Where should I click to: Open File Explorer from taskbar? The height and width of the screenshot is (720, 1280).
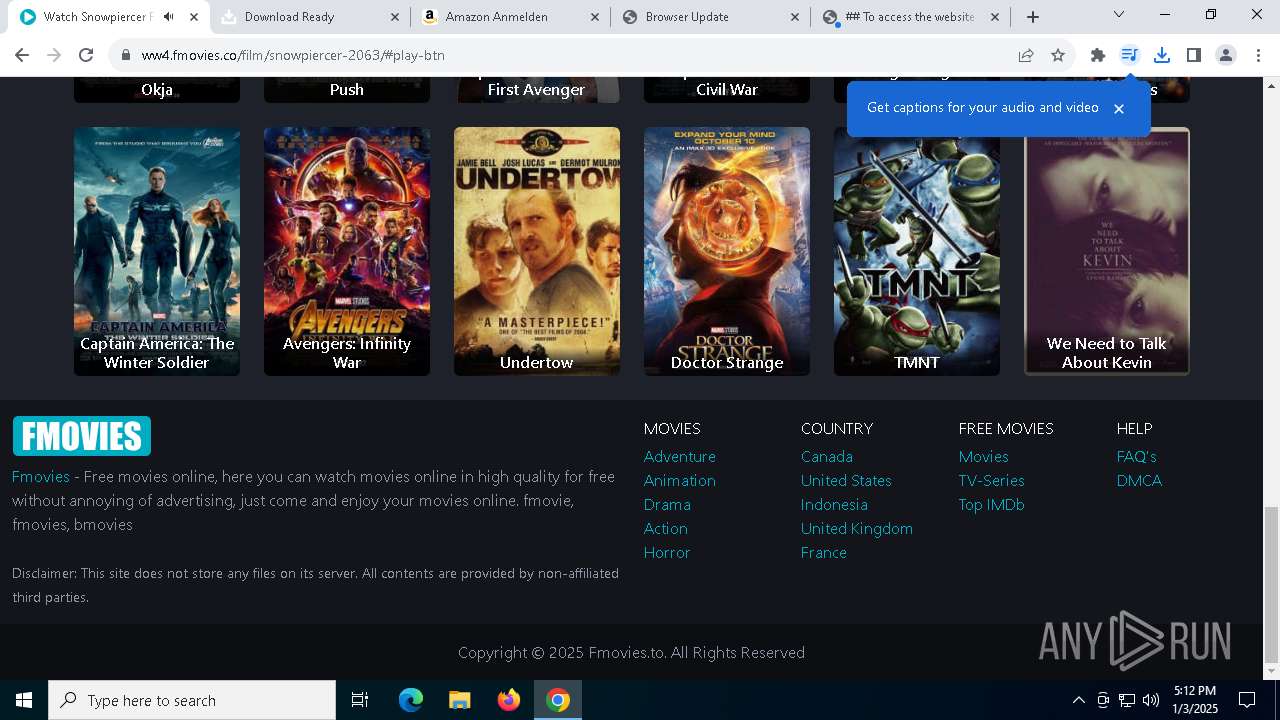coord(460,700)
